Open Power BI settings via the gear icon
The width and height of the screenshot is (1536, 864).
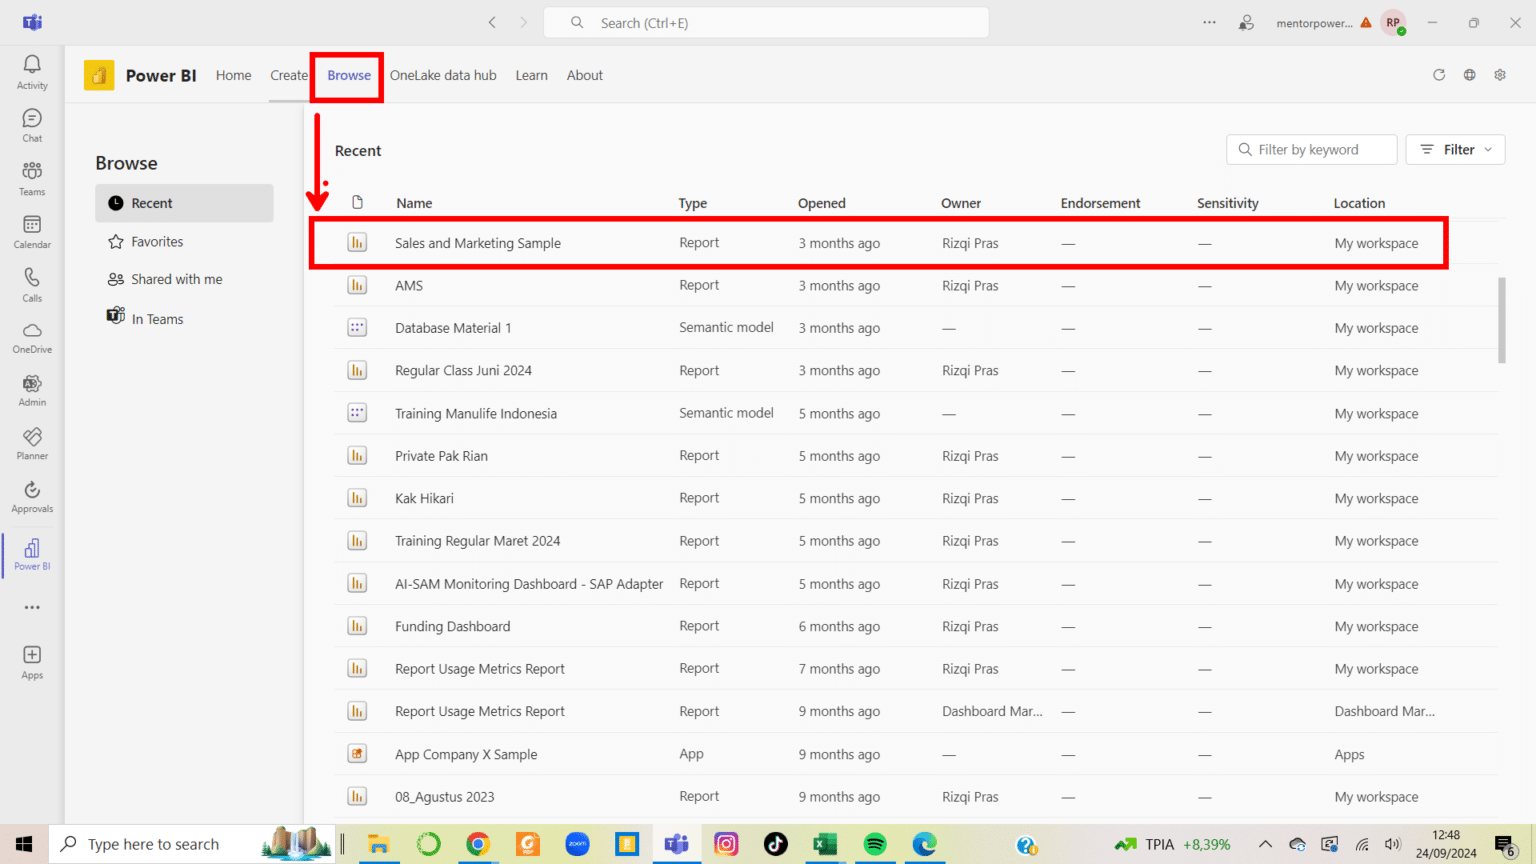[x=1500, y=74]
